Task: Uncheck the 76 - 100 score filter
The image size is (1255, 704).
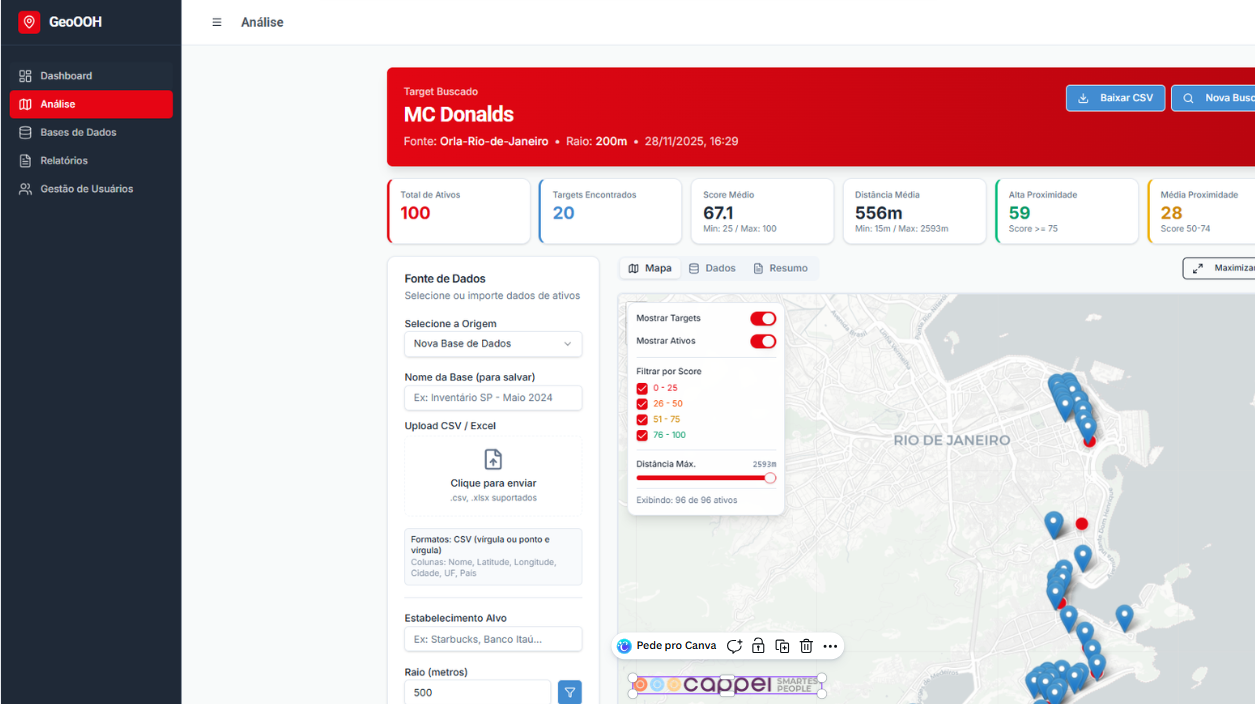Action: coord(642,435)
